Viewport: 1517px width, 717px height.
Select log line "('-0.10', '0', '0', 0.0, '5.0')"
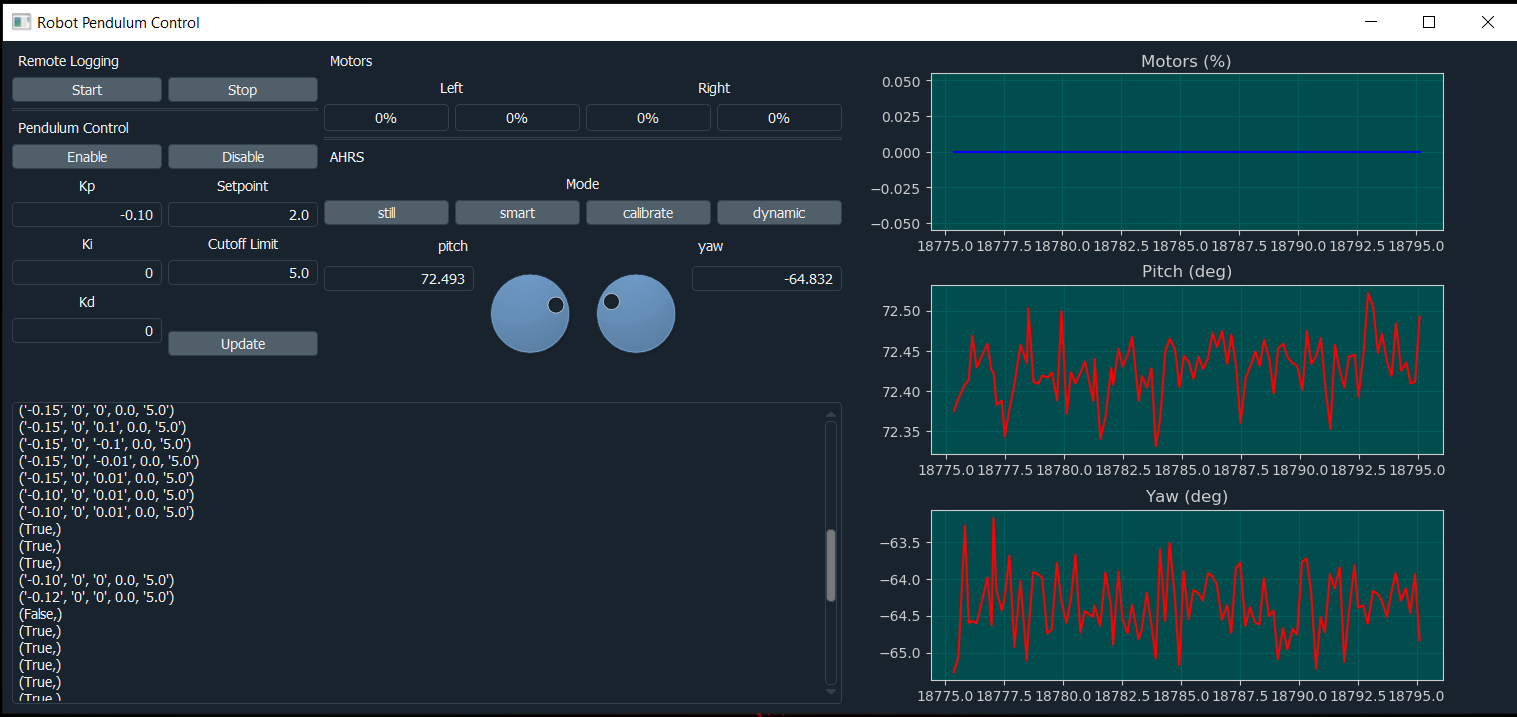tap(96, 580)
